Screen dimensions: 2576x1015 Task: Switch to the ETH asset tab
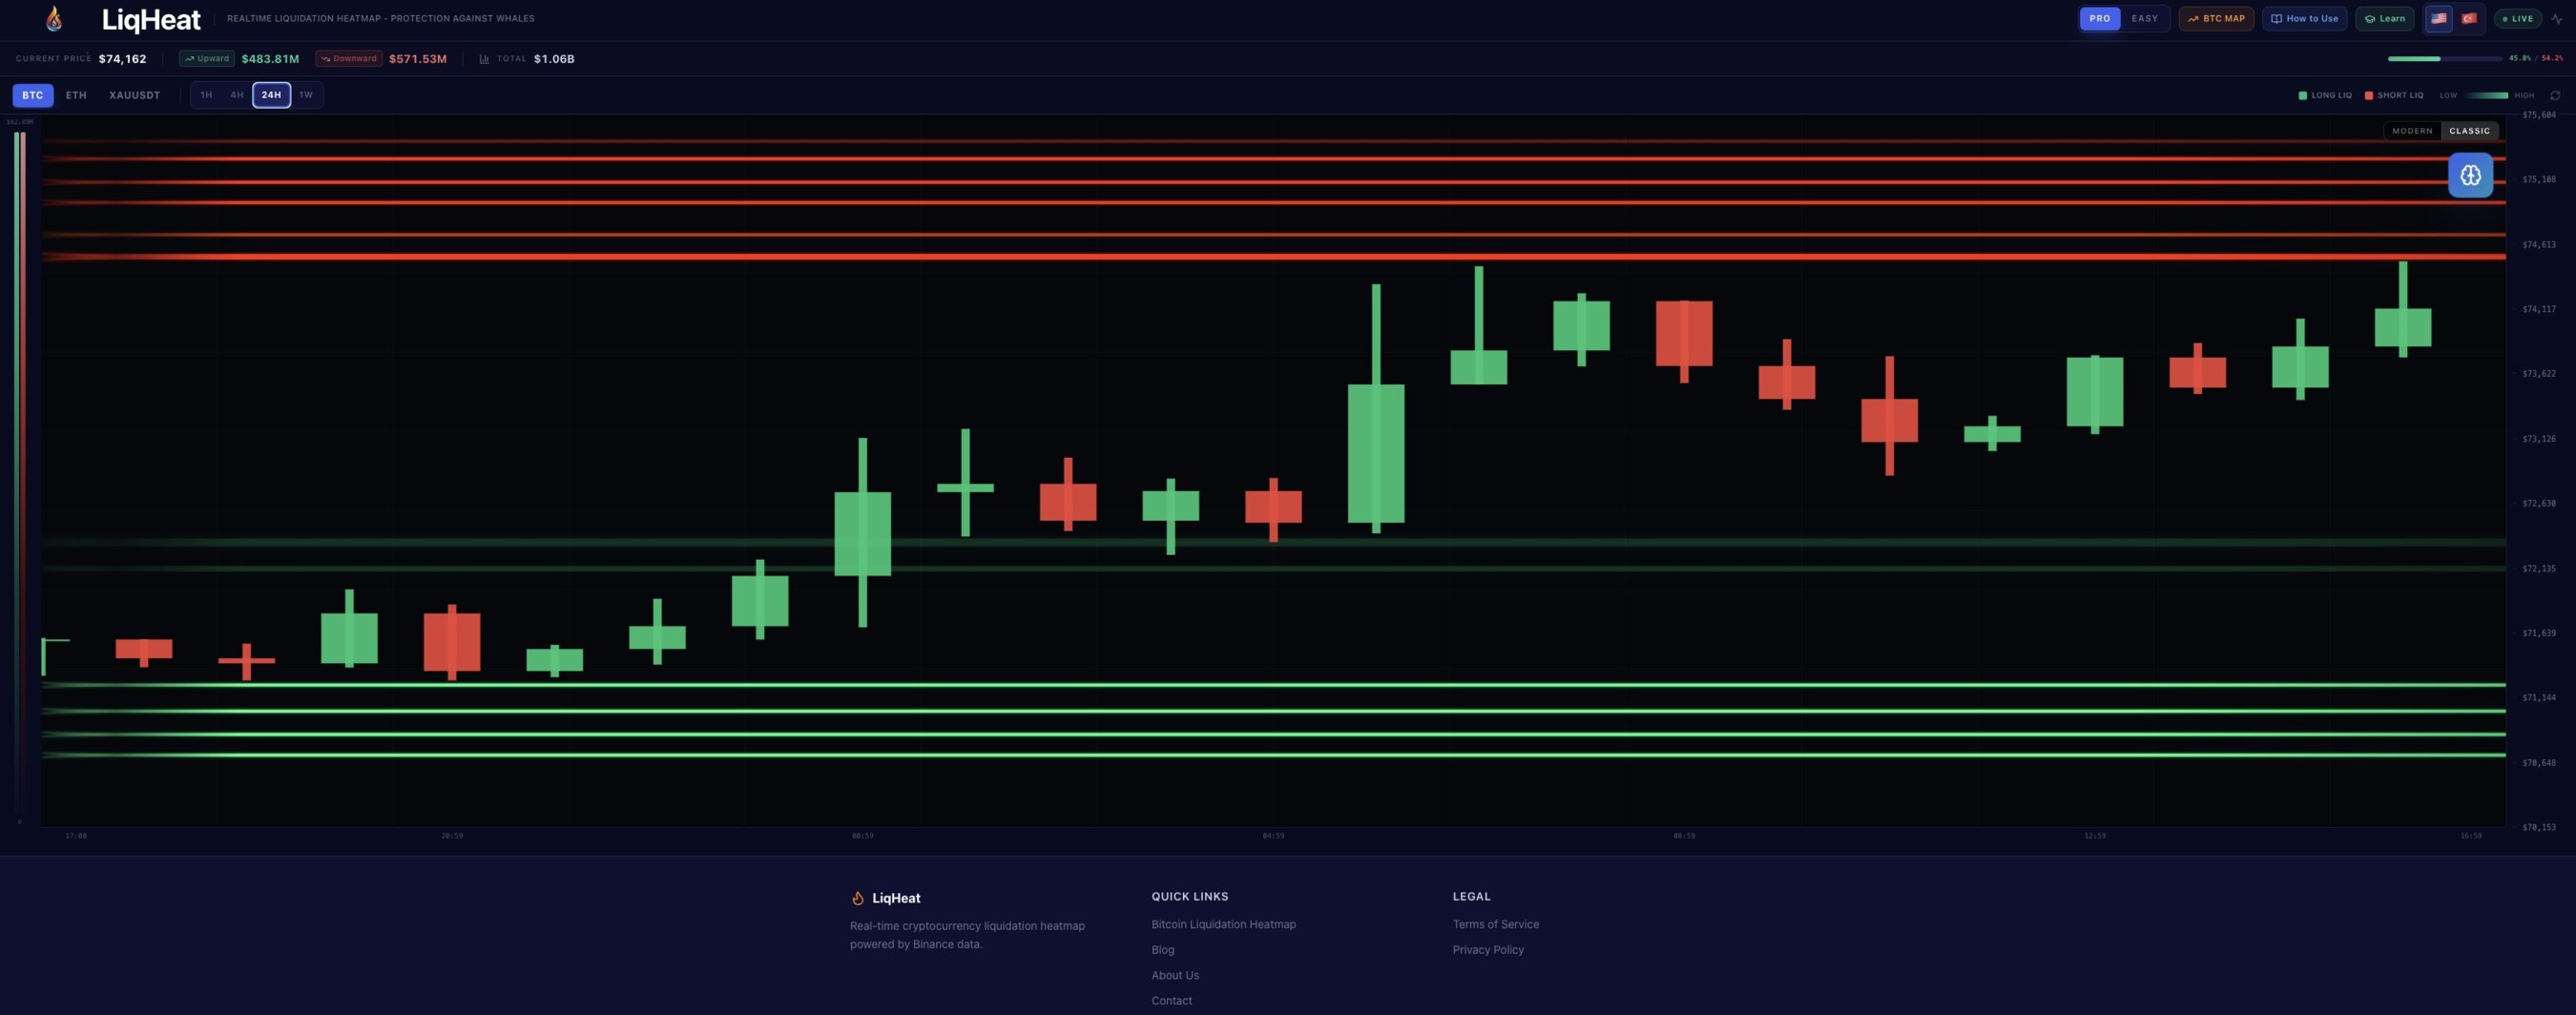[x=76, y=95]
